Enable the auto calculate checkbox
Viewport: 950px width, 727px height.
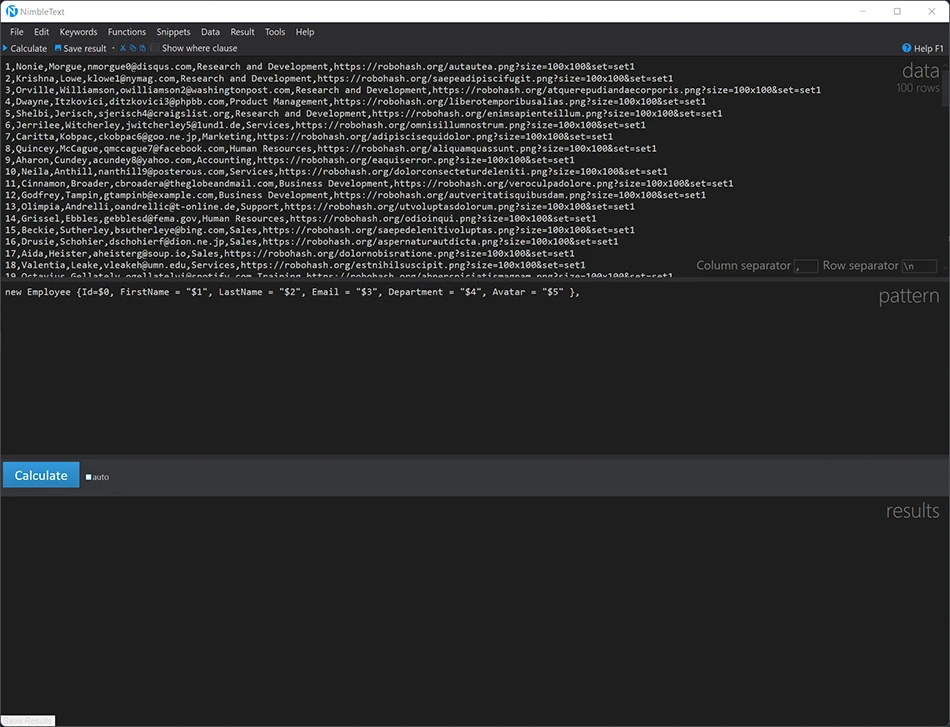point(88,477)
